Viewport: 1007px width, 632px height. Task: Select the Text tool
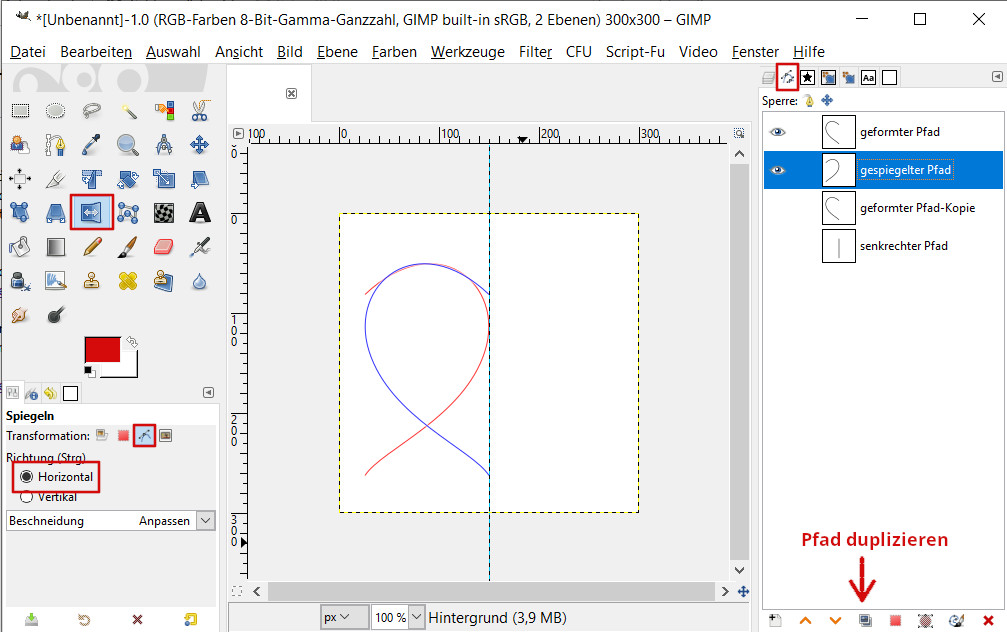(200, 212)
